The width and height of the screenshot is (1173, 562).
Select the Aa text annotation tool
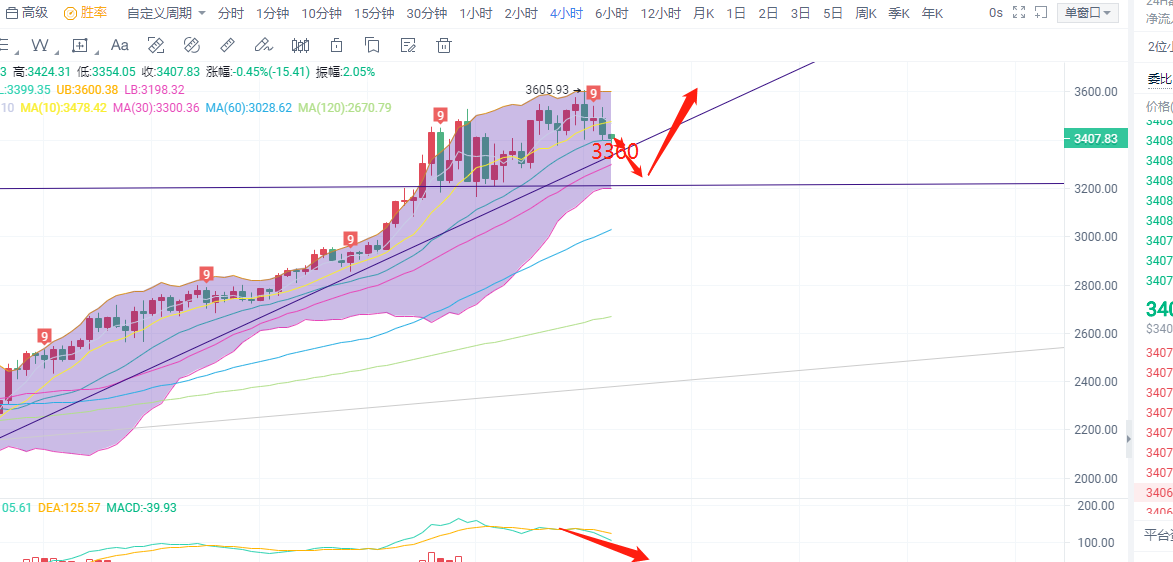click(120, 46)
